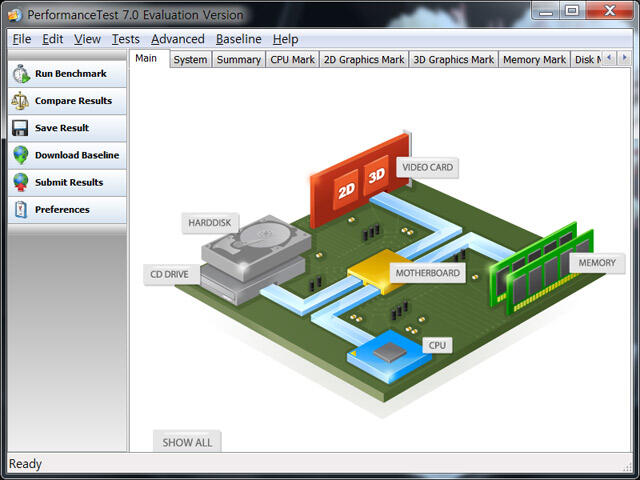Click the red 3D video card block
640x480 pixels.
pos(376,176)
